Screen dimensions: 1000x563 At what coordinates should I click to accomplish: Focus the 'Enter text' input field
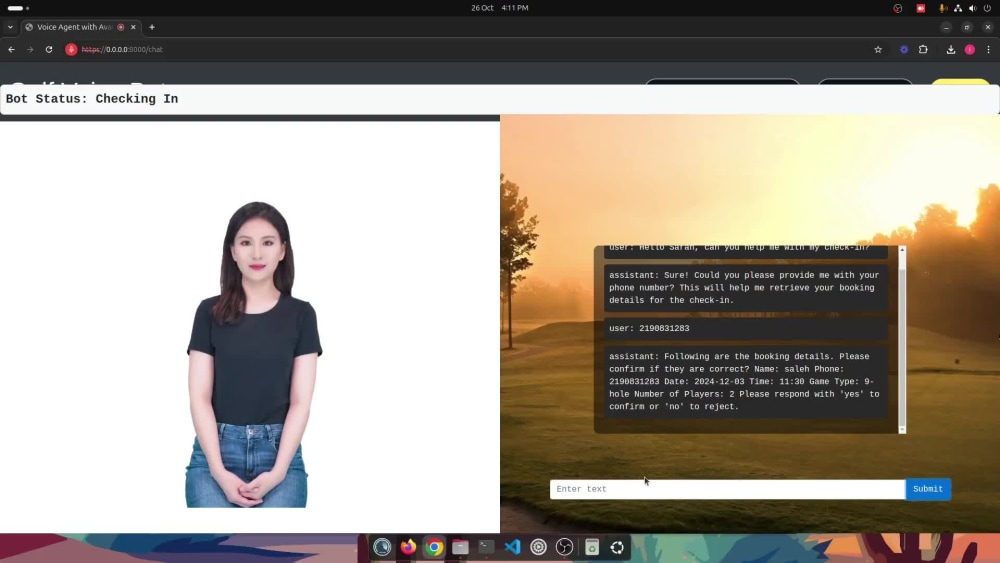727,489
